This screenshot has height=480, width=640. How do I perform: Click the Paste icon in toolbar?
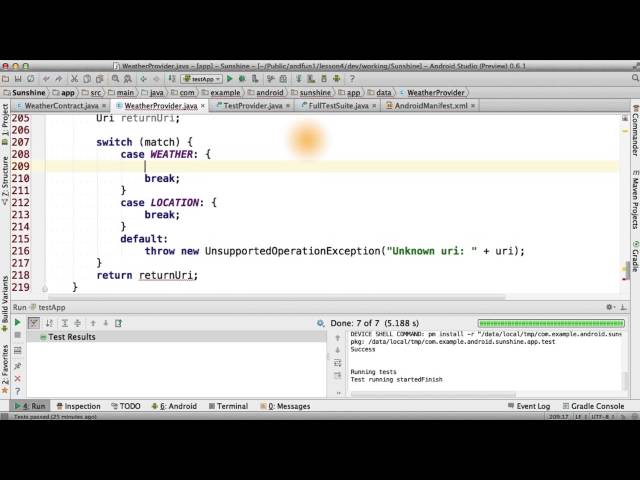(100, 79)
